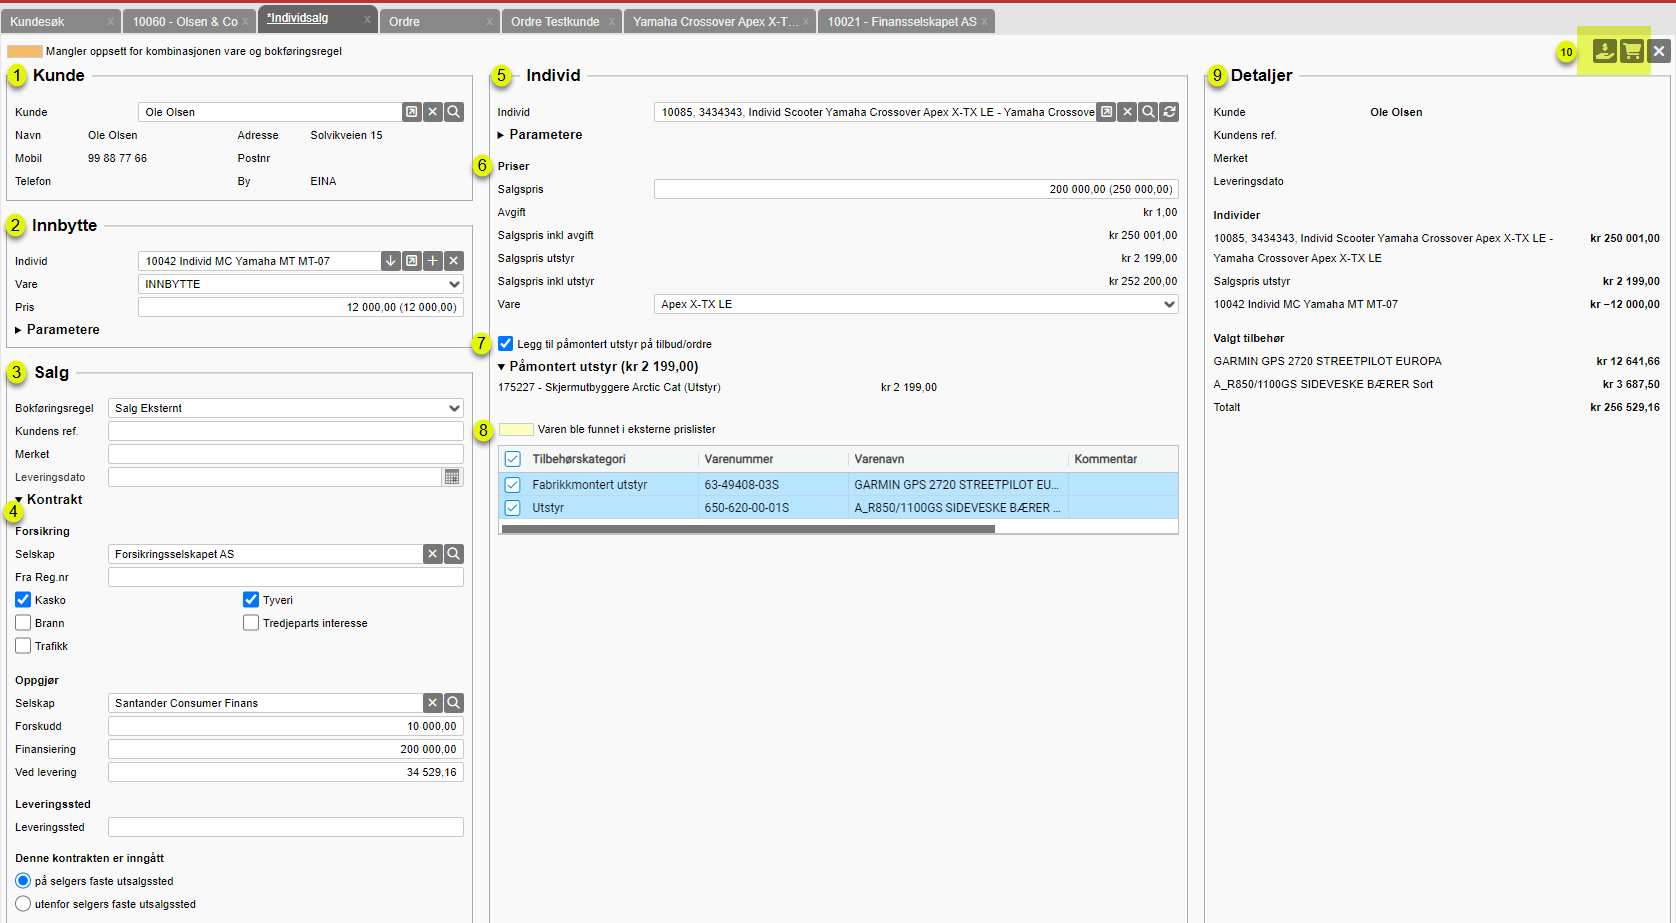Open the Ole Olsen customer record icon
The height and width of the screenshot is (923, 1676).
point(412,112)
